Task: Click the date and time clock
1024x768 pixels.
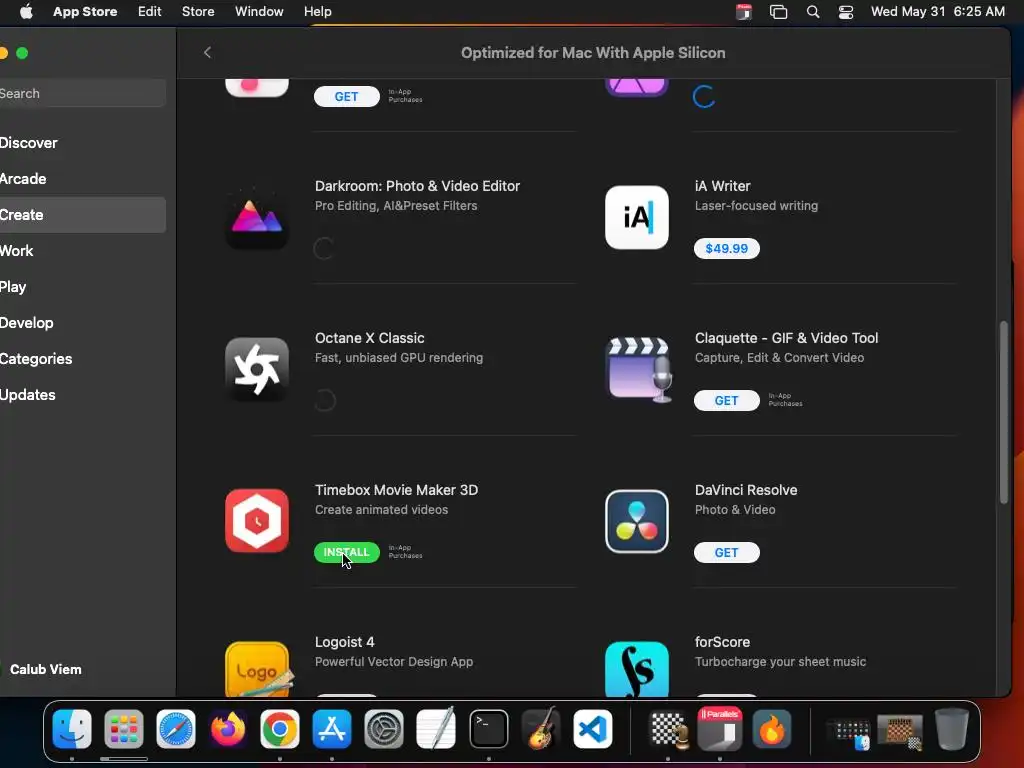Action: point(938,12)
